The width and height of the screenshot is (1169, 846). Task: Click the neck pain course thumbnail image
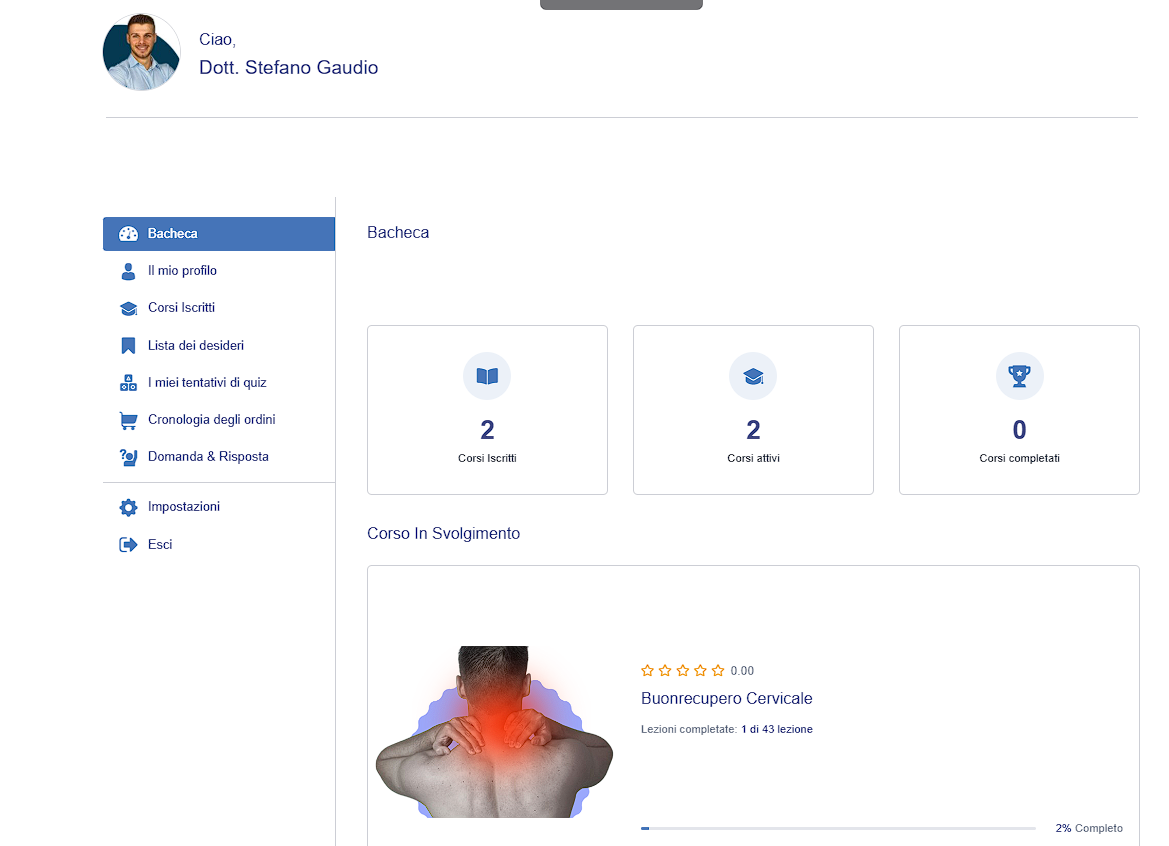pyautogui.click(x=494, y=732)
